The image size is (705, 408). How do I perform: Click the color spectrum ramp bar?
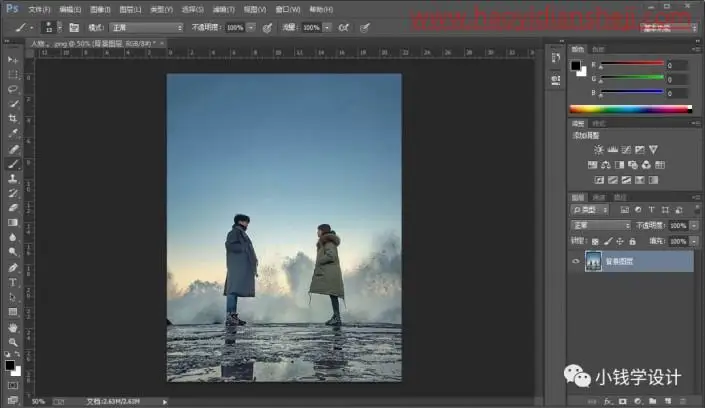click(x=630, y=109)
